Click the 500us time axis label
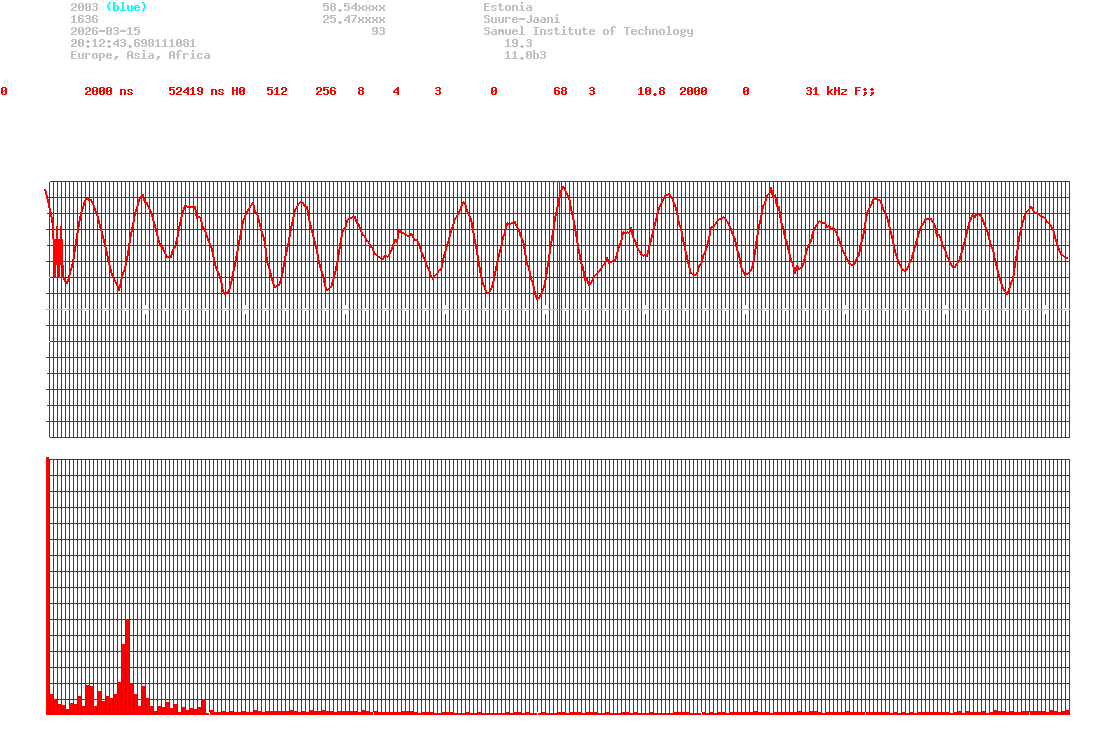The height and width of the screenshot is (737, 1095). (558, 451)
